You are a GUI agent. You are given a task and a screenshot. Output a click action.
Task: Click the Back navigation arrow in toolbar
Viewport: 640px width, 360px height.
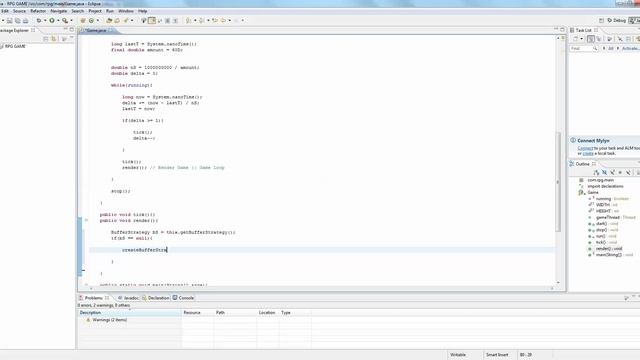point(223,20)
